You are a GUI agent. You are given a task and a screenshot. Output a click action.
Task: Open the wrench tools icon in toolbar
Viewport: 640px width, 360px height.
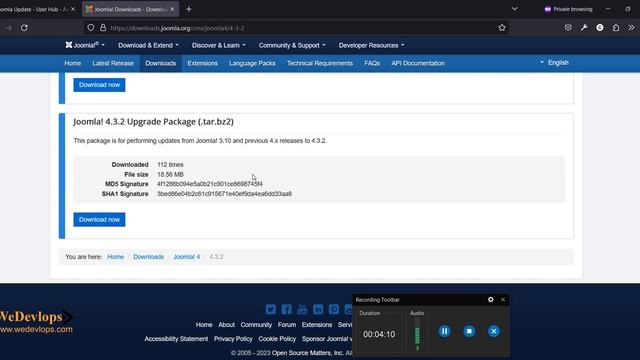click(584, 28)
